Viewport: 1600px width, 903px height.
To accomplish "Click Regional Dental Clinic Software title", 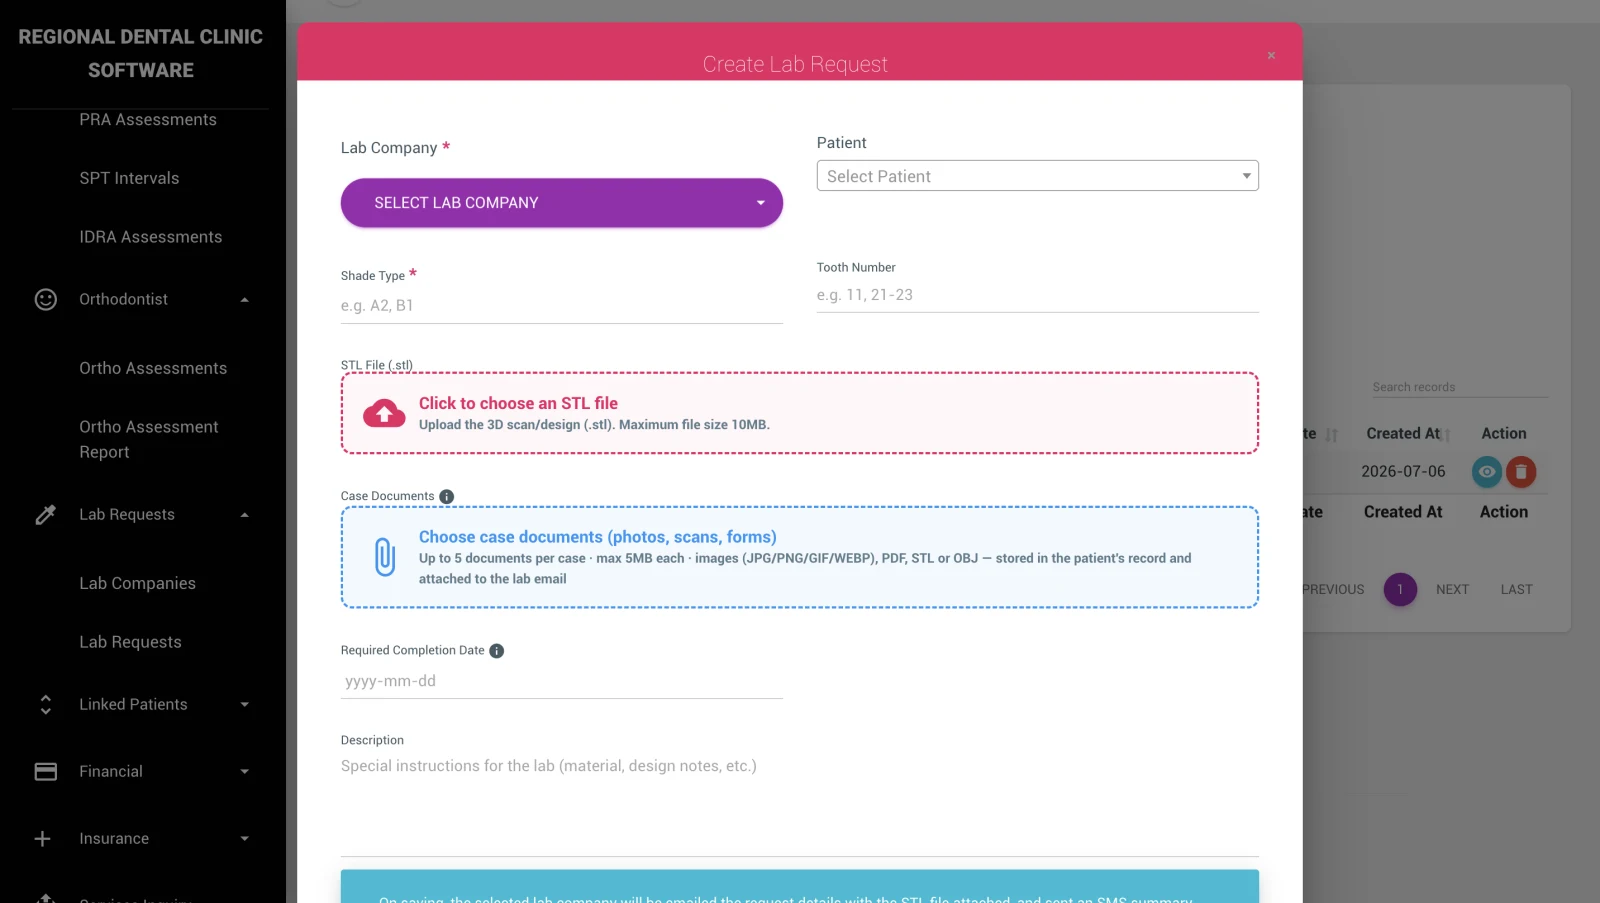I will 141,54.
